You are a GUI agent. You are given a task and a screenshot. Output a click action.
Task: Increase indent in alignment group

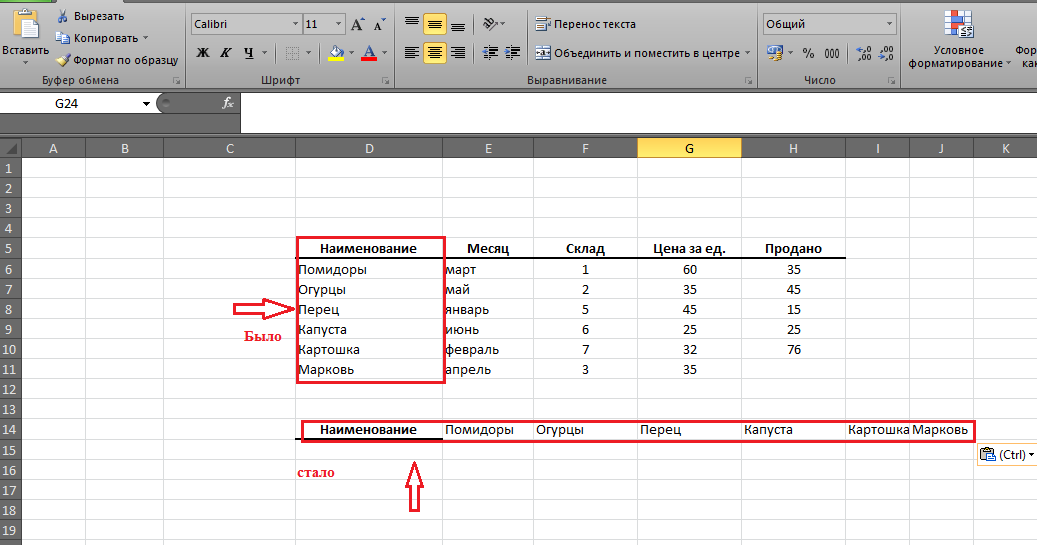coord(513,52)
